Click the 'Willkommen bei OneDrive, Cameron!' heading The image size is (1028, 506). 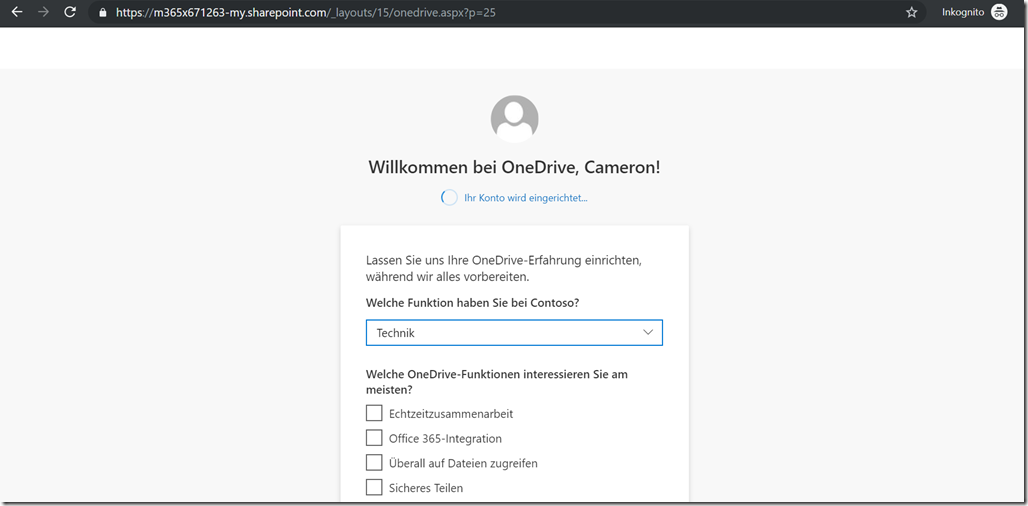(x=514, y=167)
